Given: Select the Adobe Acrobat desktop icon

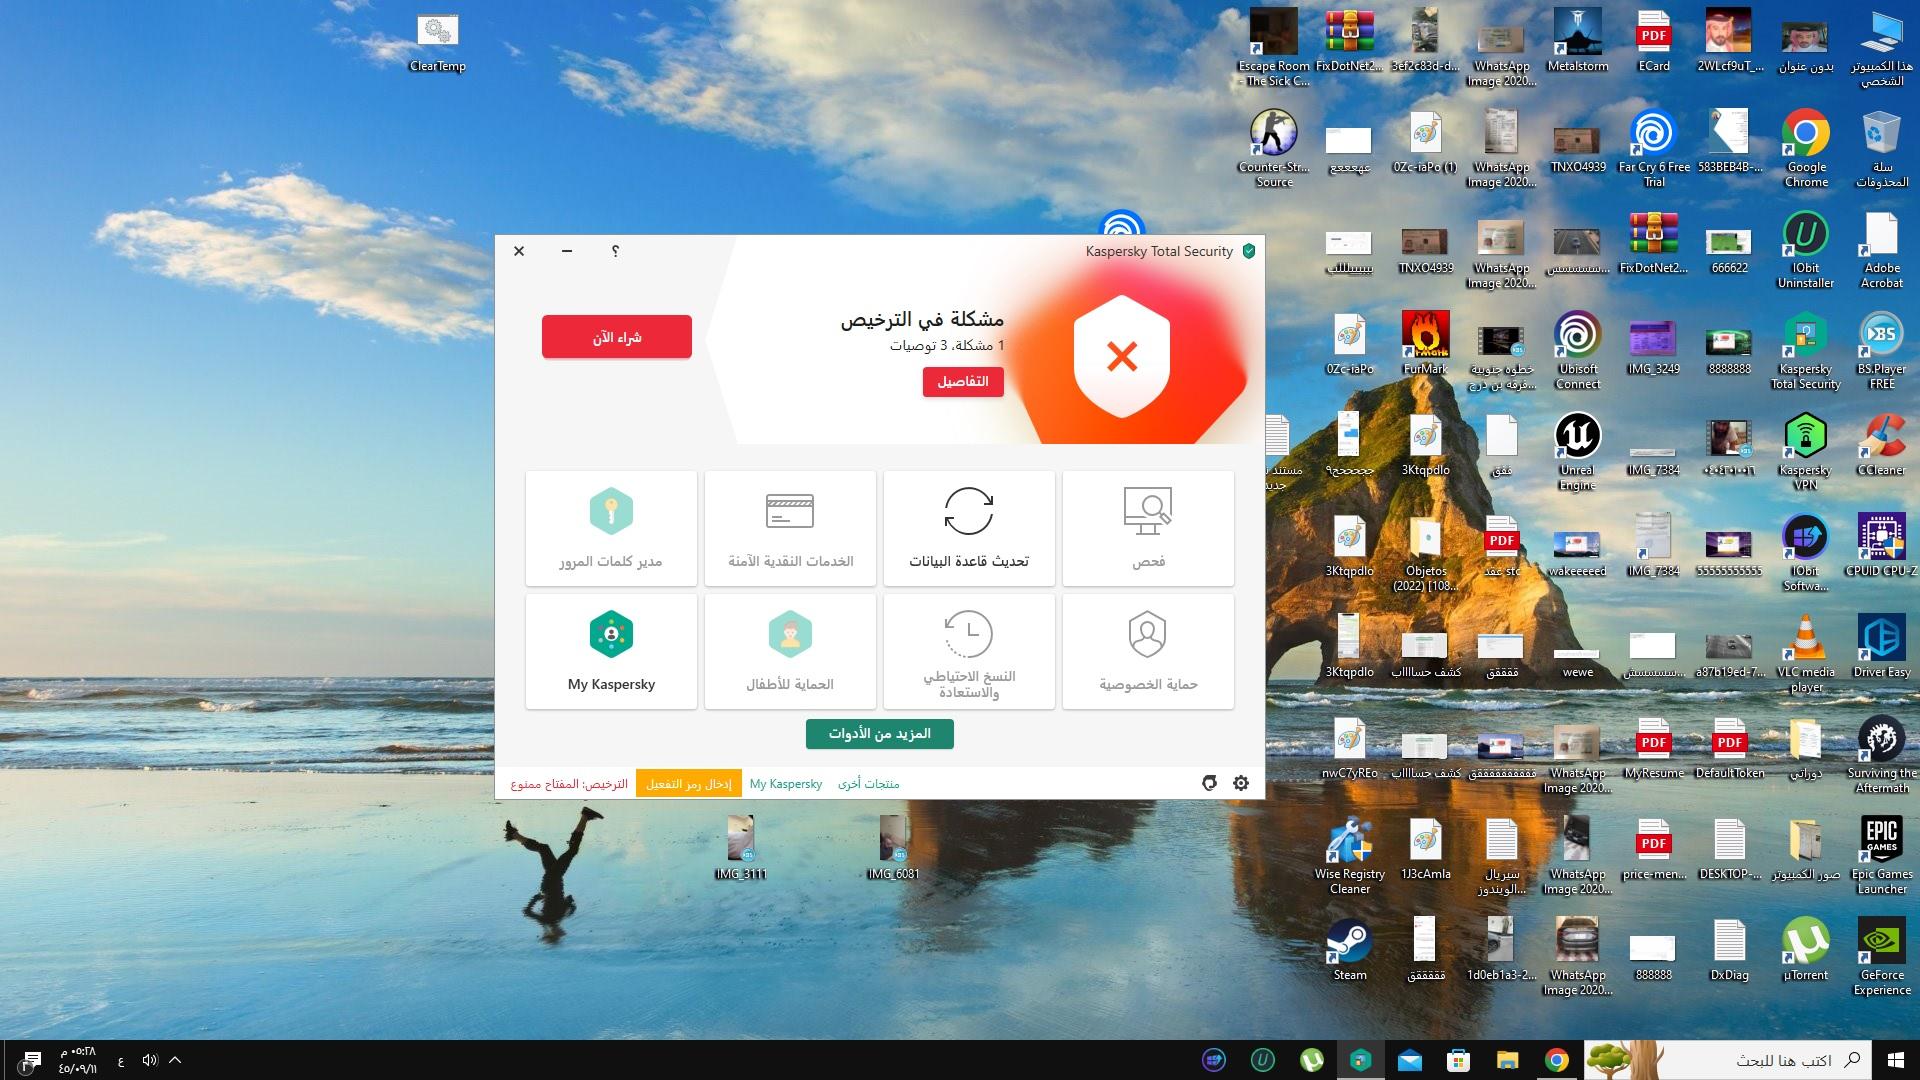Looking at the screenshot, I should pos(1882,249).
